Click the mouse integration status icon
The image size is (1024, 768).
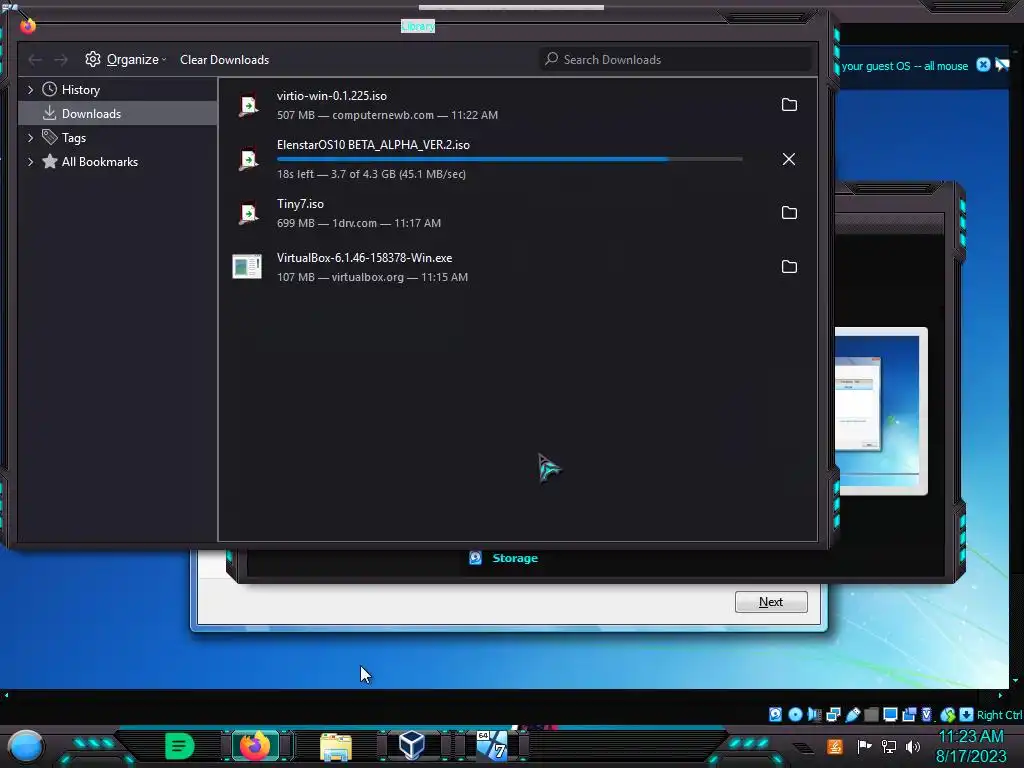[x=948, y=714]
